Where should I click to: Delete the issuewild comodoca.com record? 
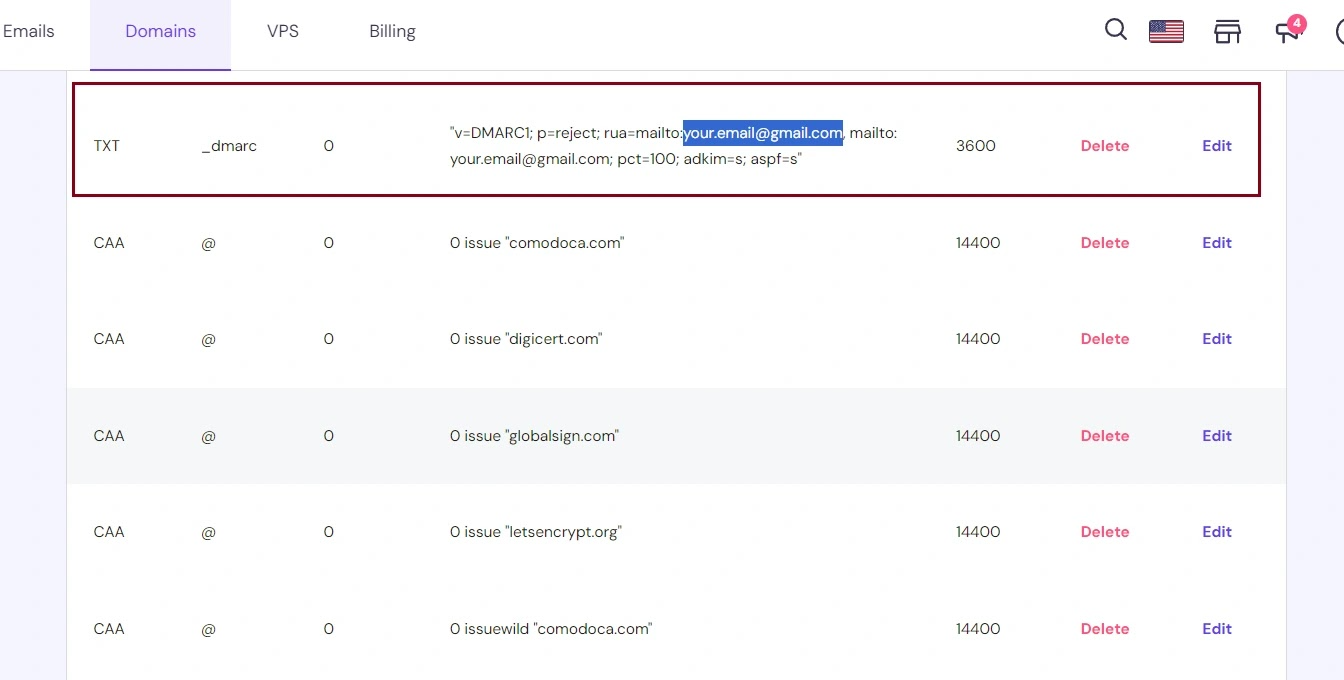[x=1104, y=629]
